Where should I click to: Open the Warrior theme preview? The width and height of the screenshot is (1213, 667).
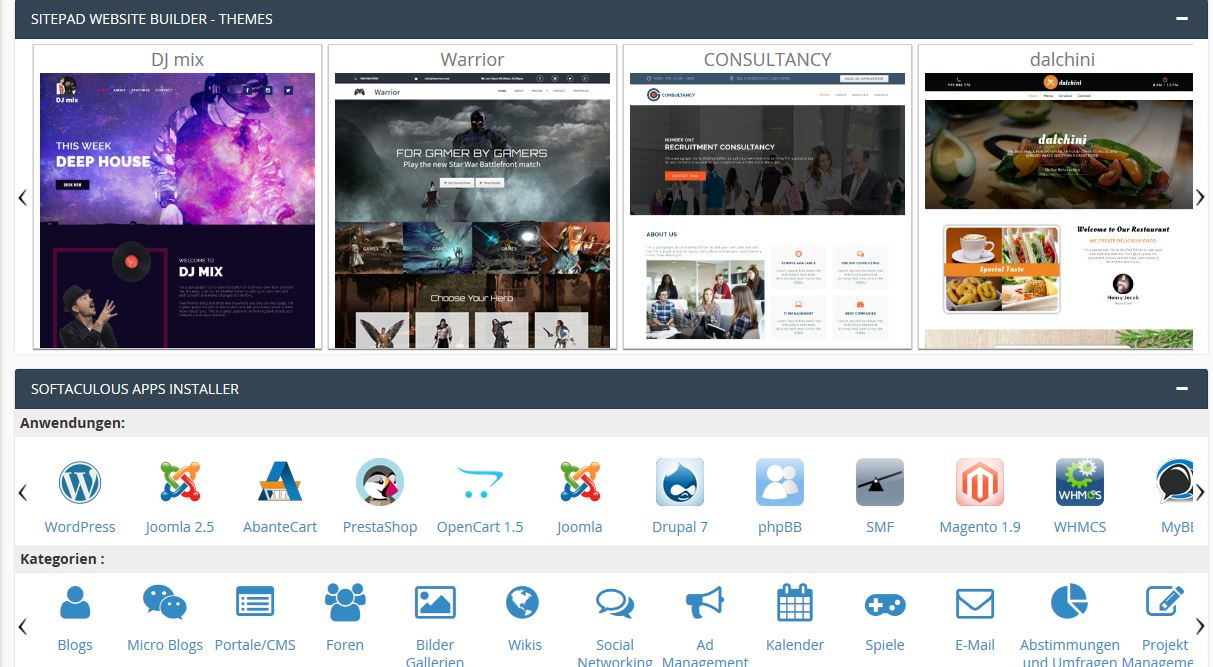pyautogui.click(x=472, y=211)
